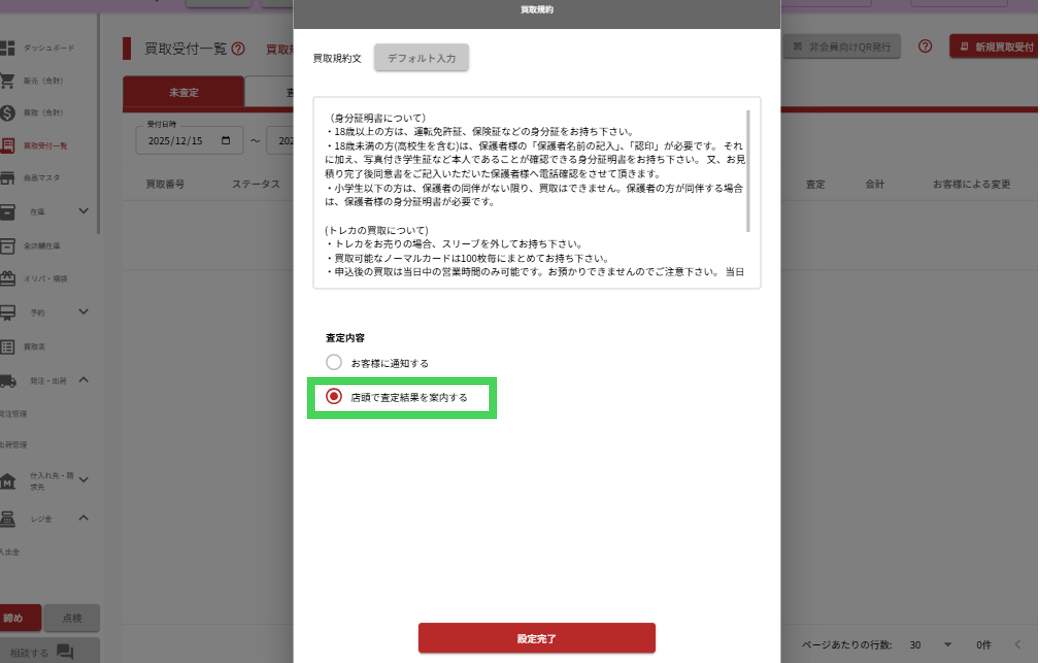Screen dimensions: 1040x663
Task: Click the レジ金 cash register icon
Action: click(8, 518)
